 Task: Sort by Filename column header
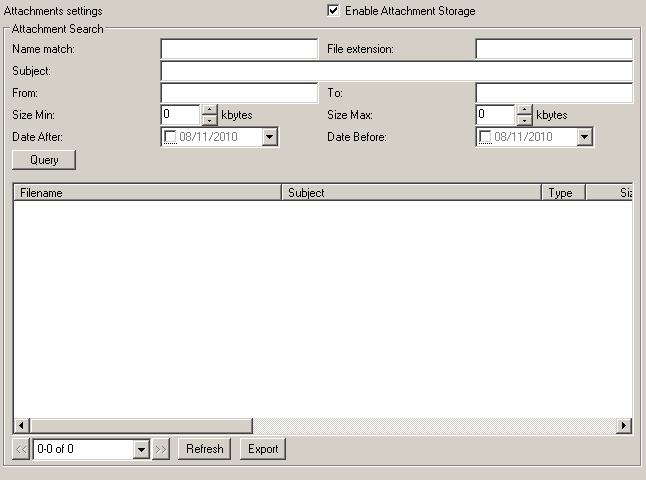tap(147, 193)
